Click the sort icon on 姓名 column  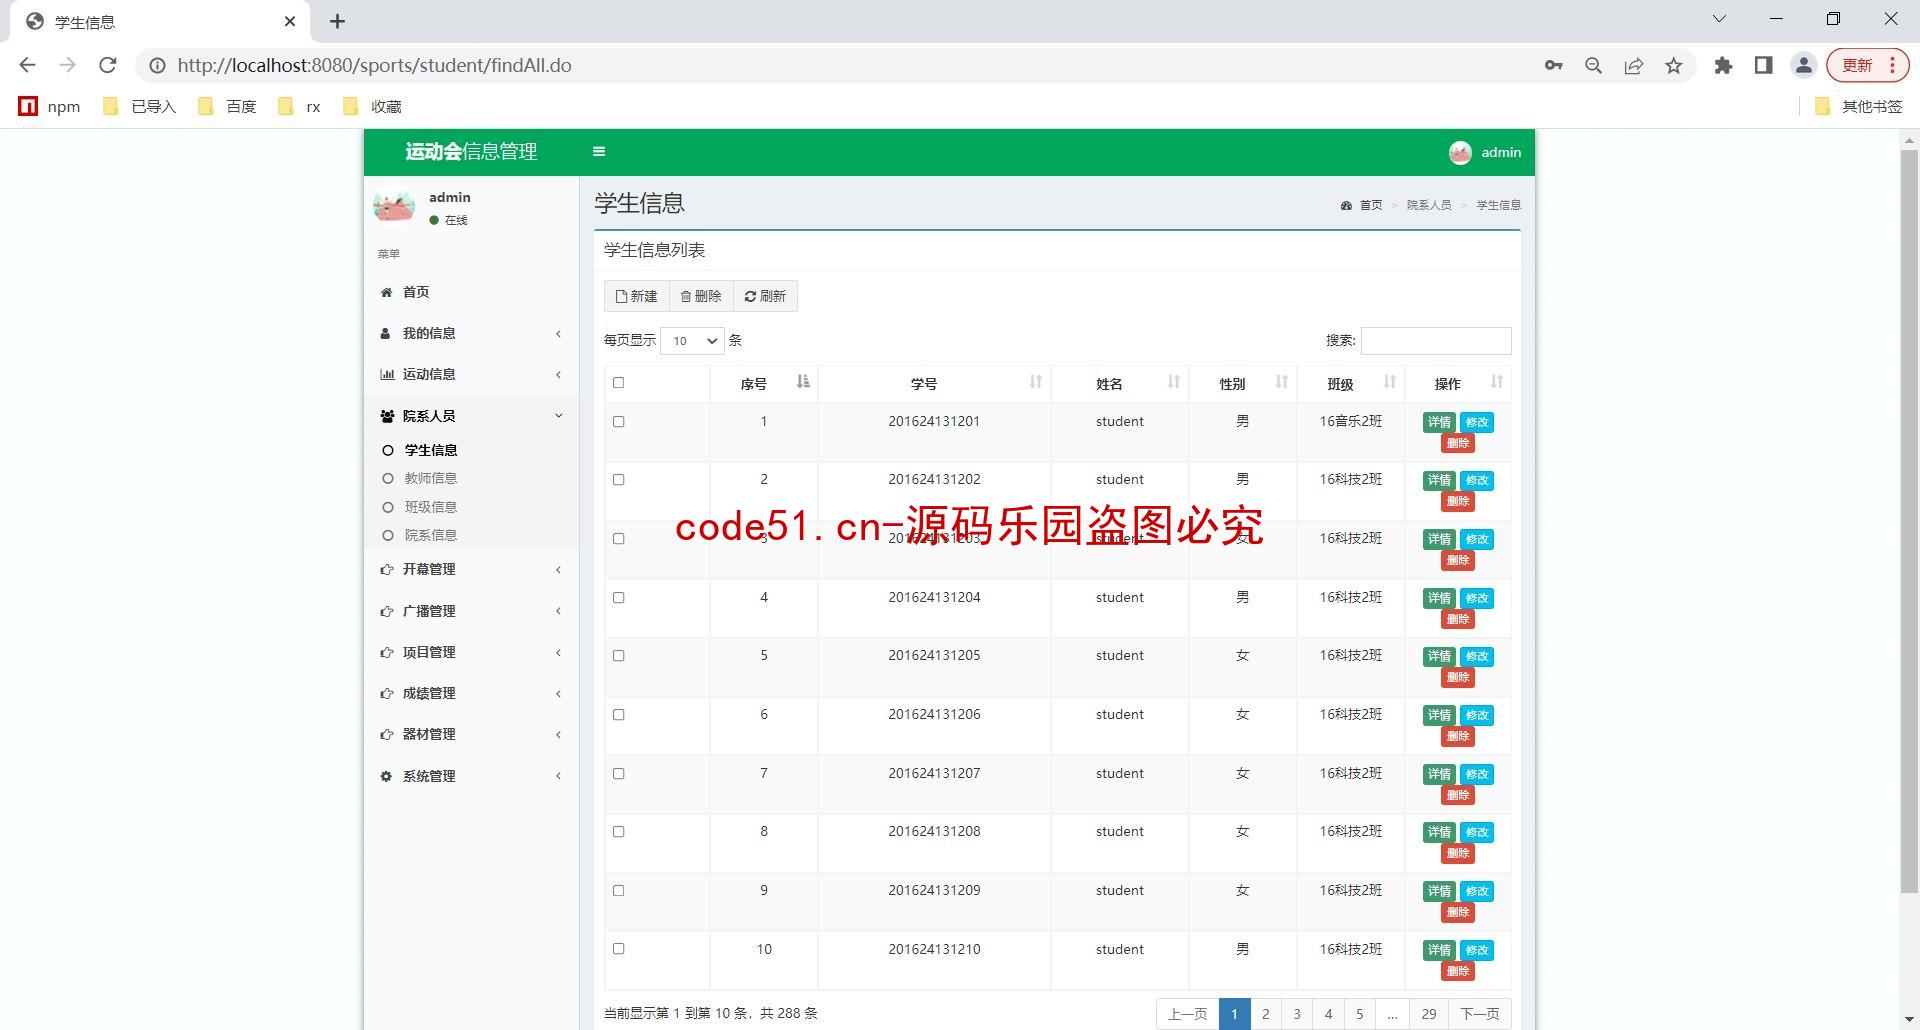1174,382
